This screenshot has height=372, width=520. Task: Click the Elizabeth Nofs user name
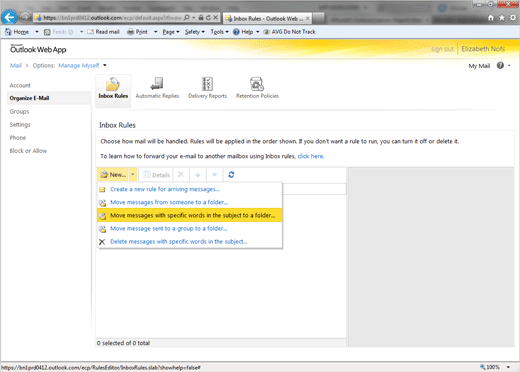[x=483, y=49]
